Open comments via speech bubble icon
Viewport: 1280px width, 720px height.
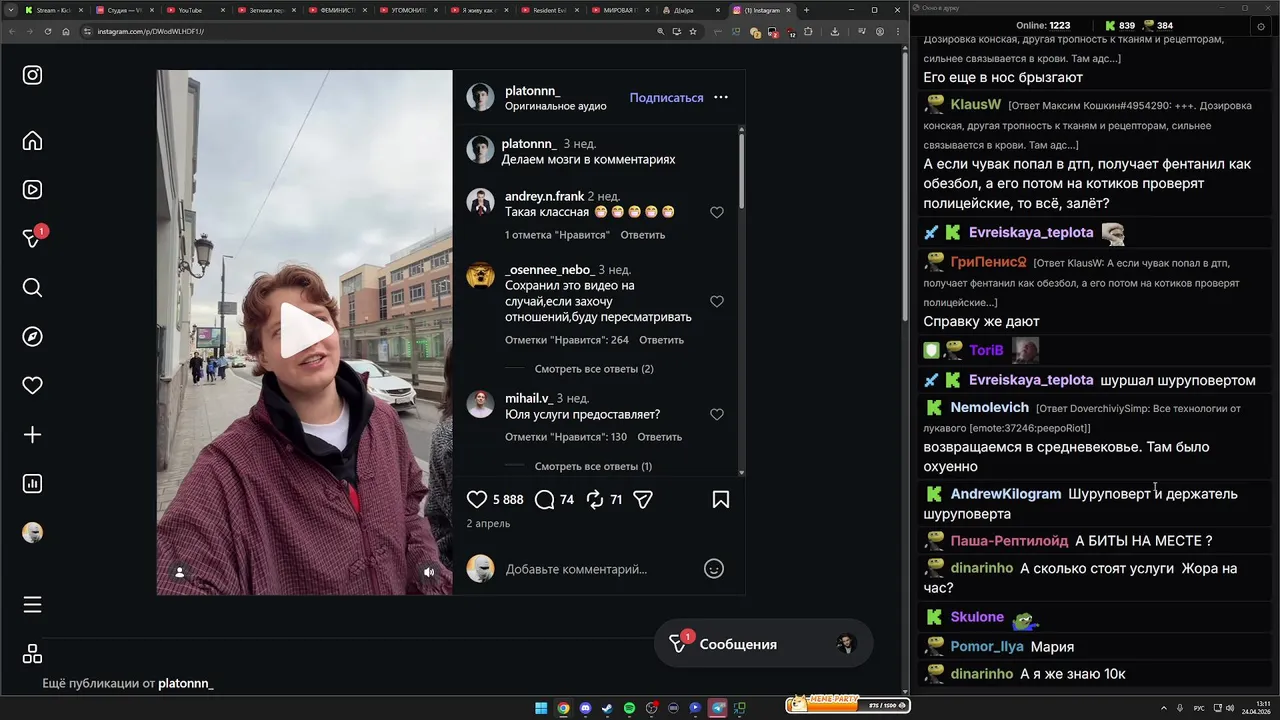(x=545, y=499)
